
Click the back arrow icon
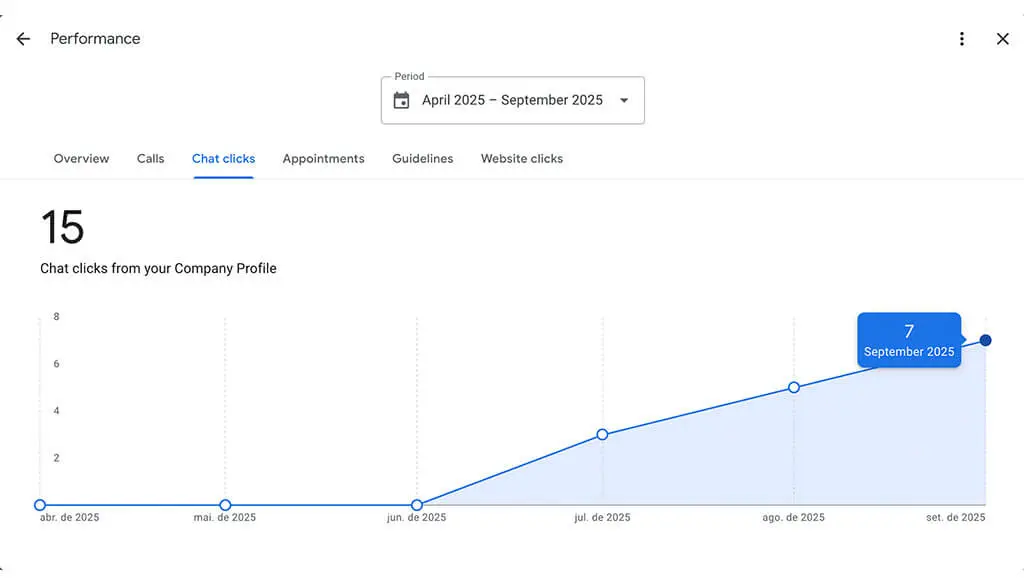pos(22,39)
